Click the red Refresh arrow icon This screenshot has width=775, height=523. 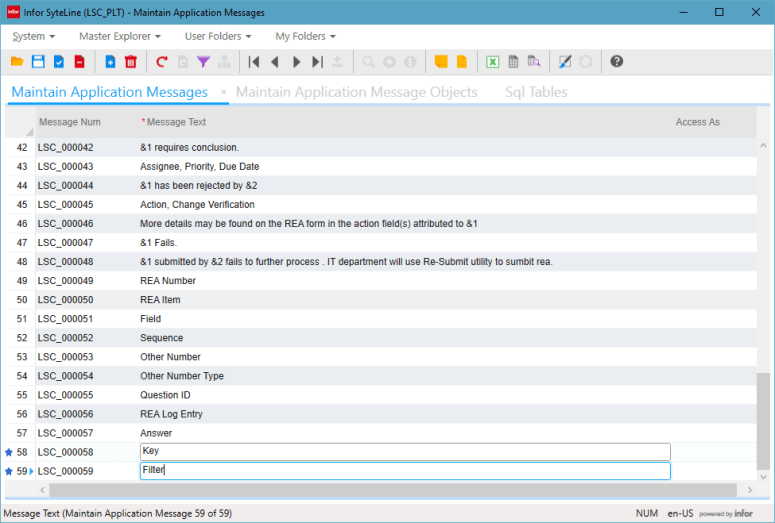click(x=162, y=62)
